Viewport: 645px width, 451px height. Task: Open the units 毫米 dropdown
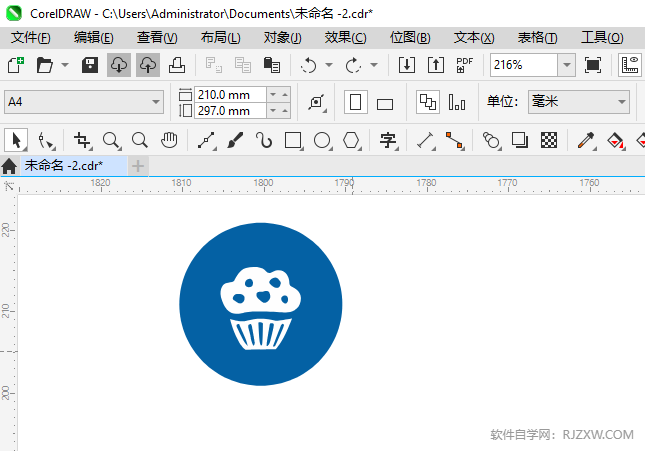coord(579,102)
